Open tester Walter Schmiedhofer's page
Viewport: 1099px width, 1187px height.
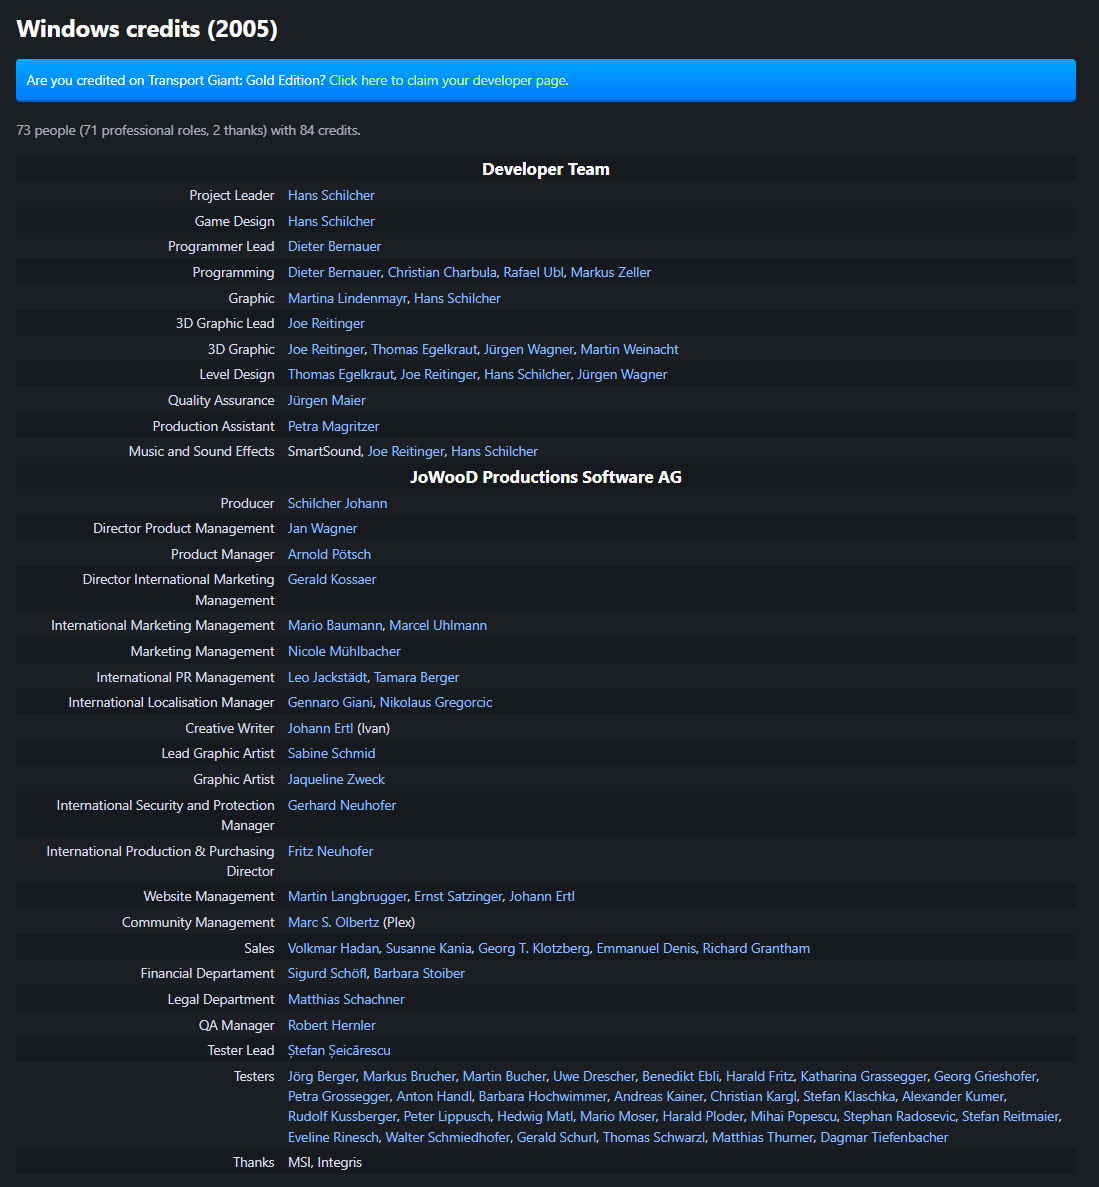click(447, 1137)
